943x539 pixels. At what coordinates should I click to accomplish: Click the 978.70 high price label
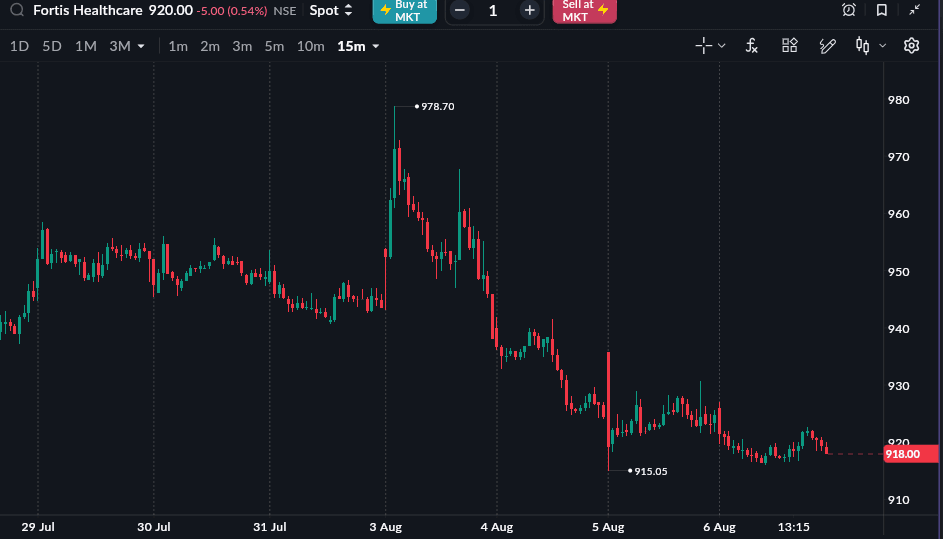tap(437, 106)
